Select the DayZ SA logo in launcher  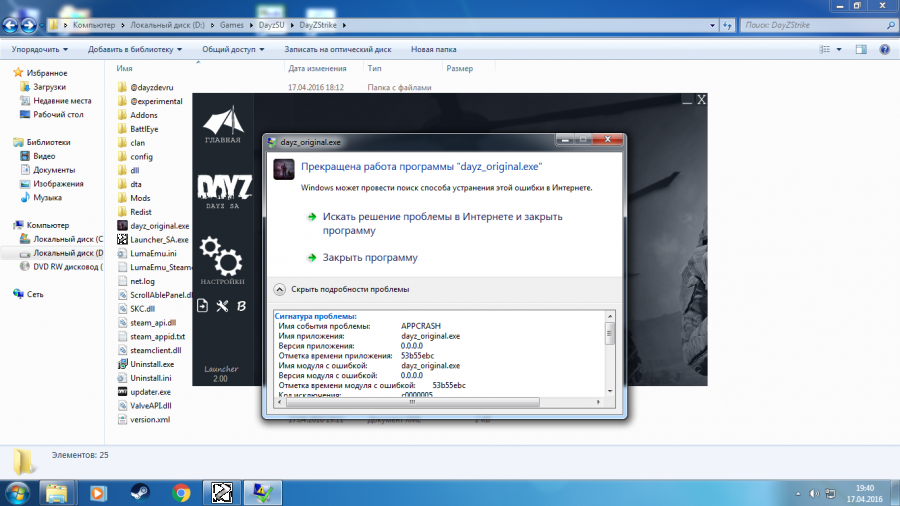[224, 191]
